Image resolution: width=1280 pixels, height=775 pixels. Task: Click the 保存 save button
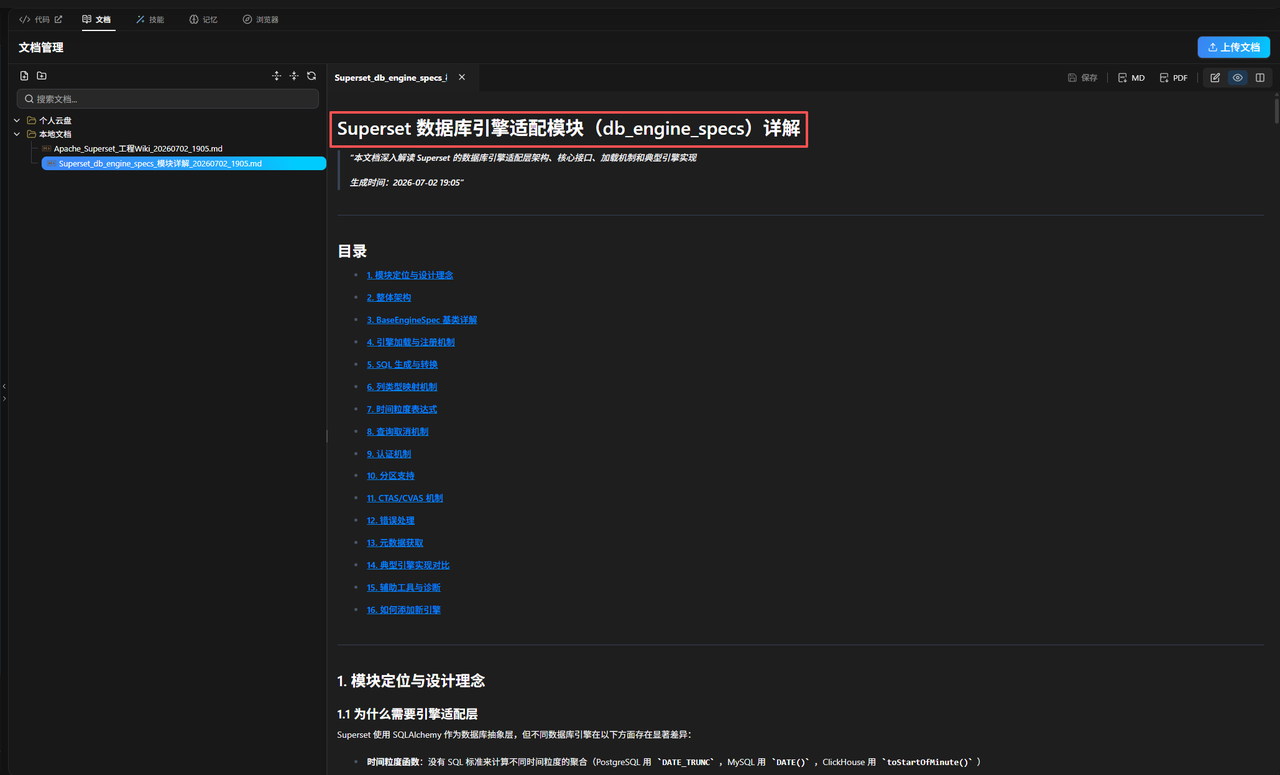coord(1083,77)
